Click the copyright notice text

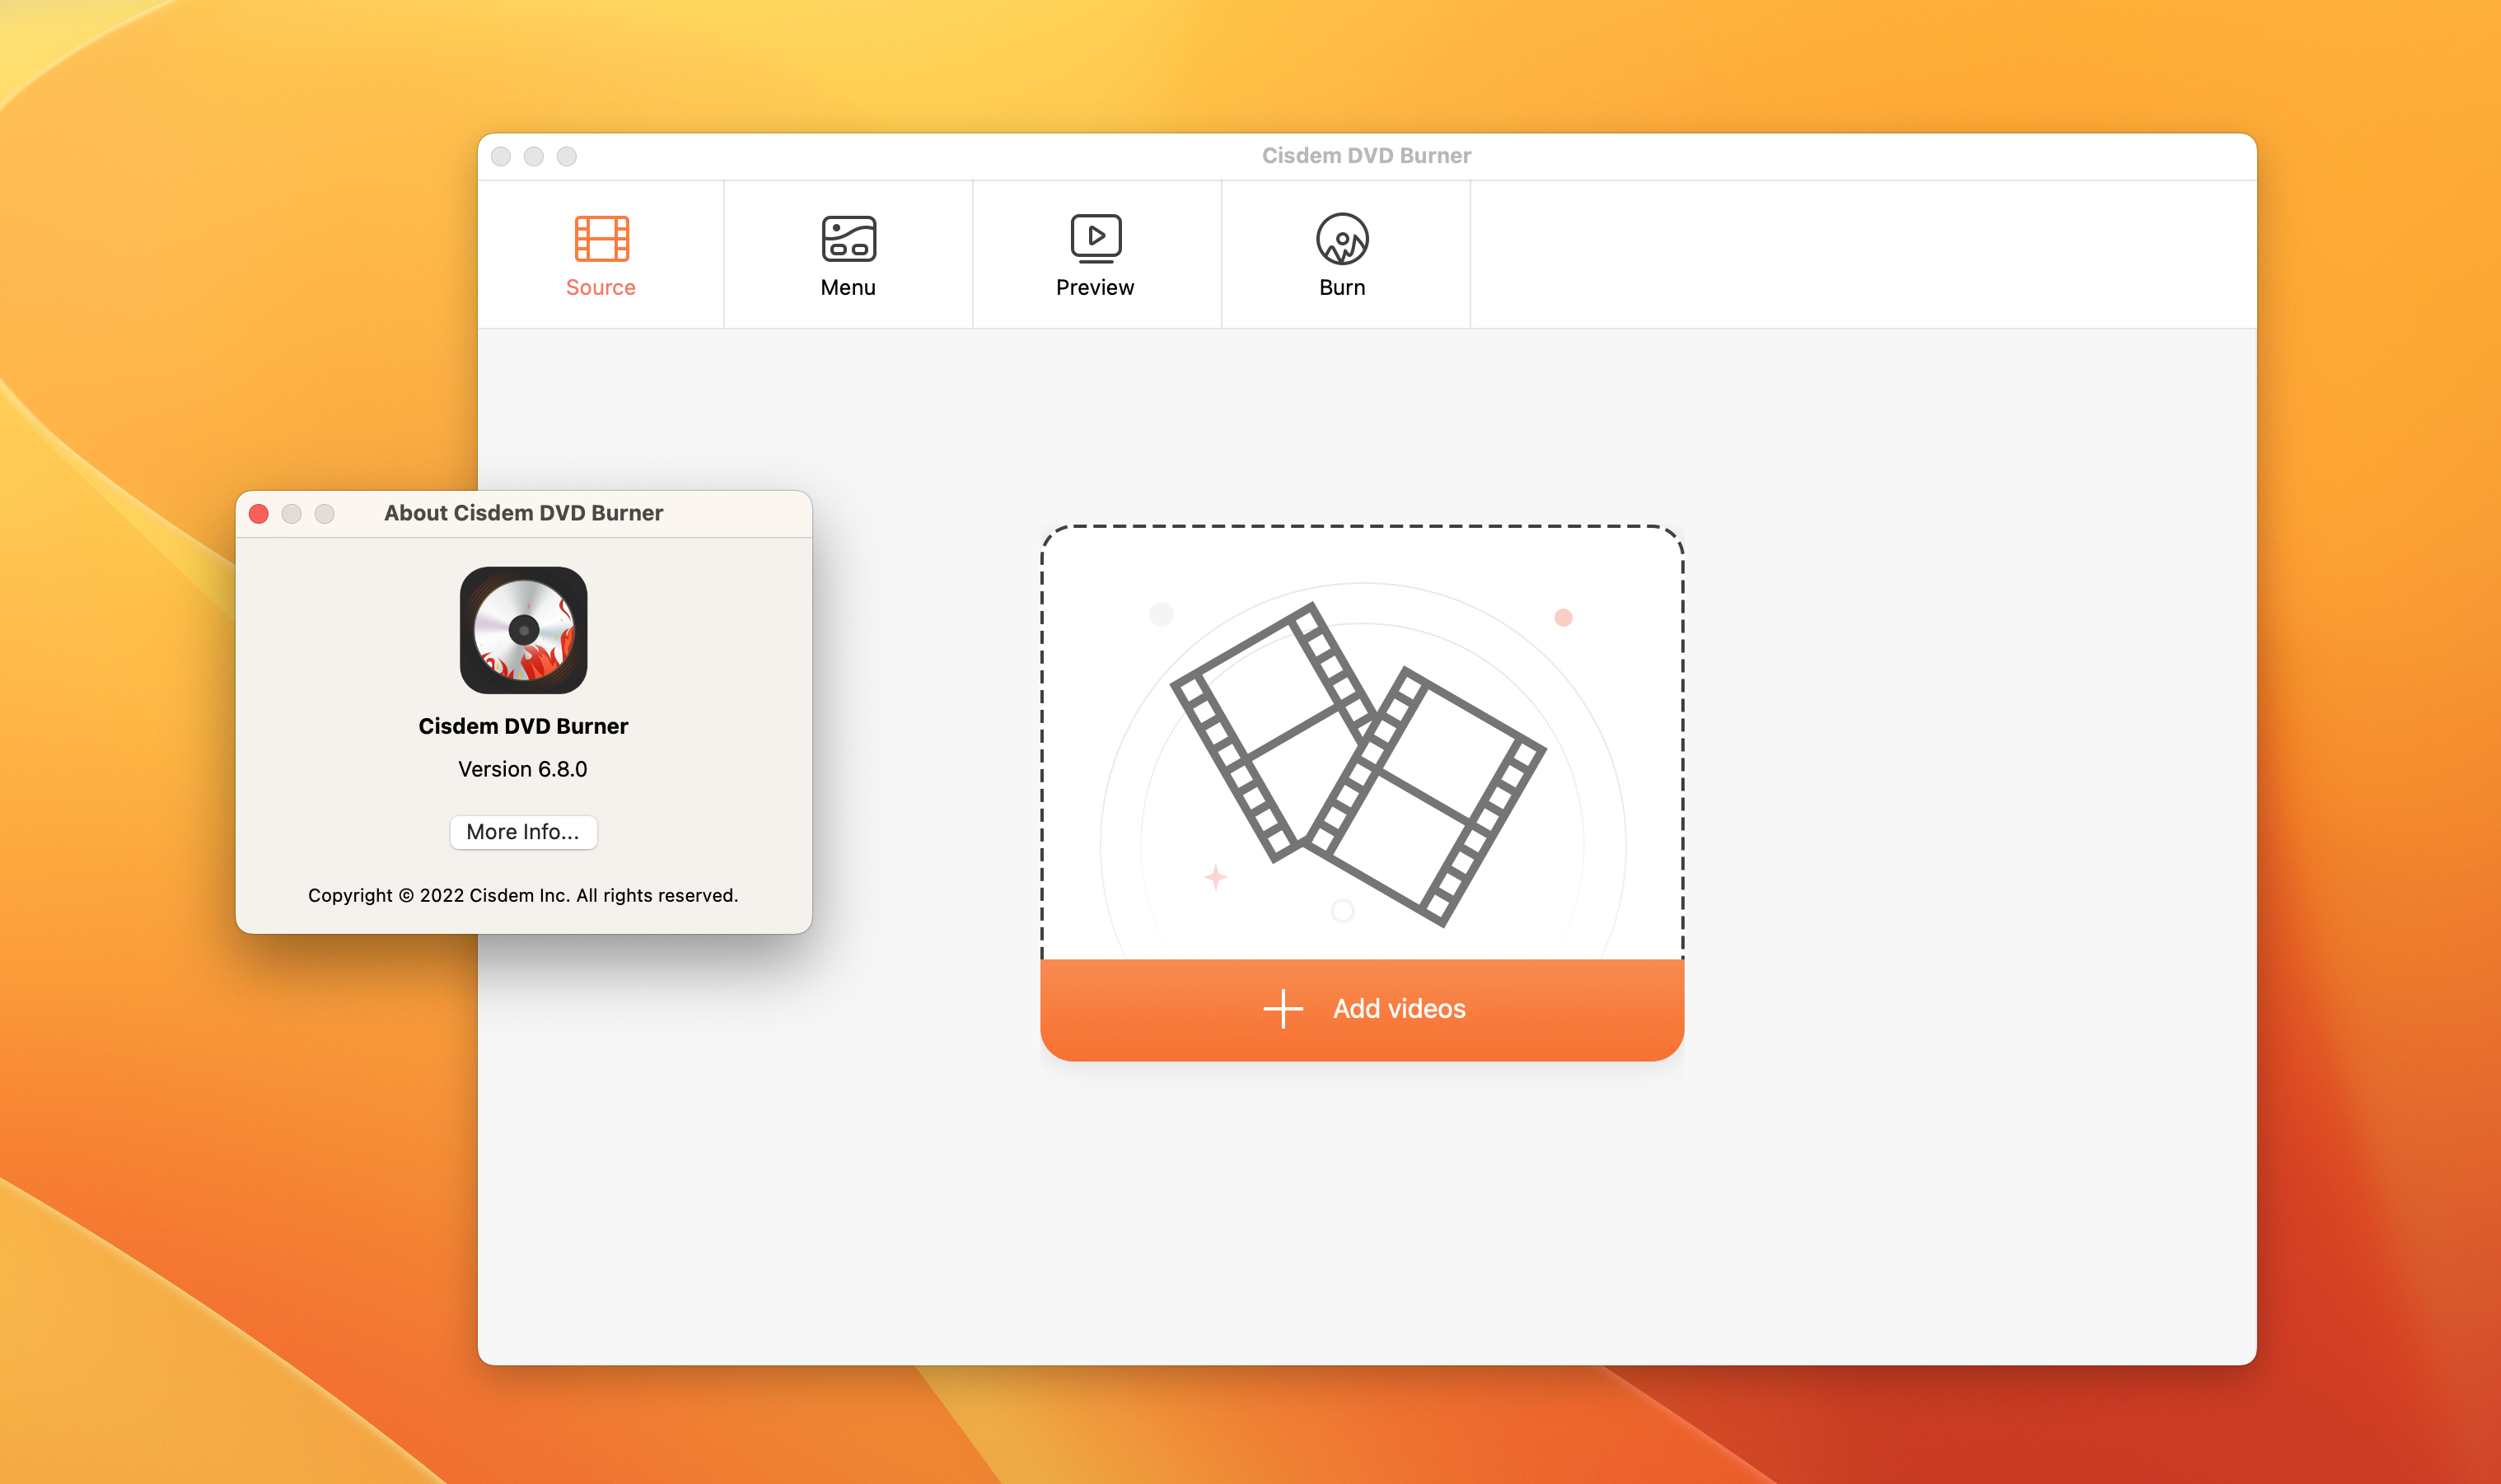[x=523, y=895]
